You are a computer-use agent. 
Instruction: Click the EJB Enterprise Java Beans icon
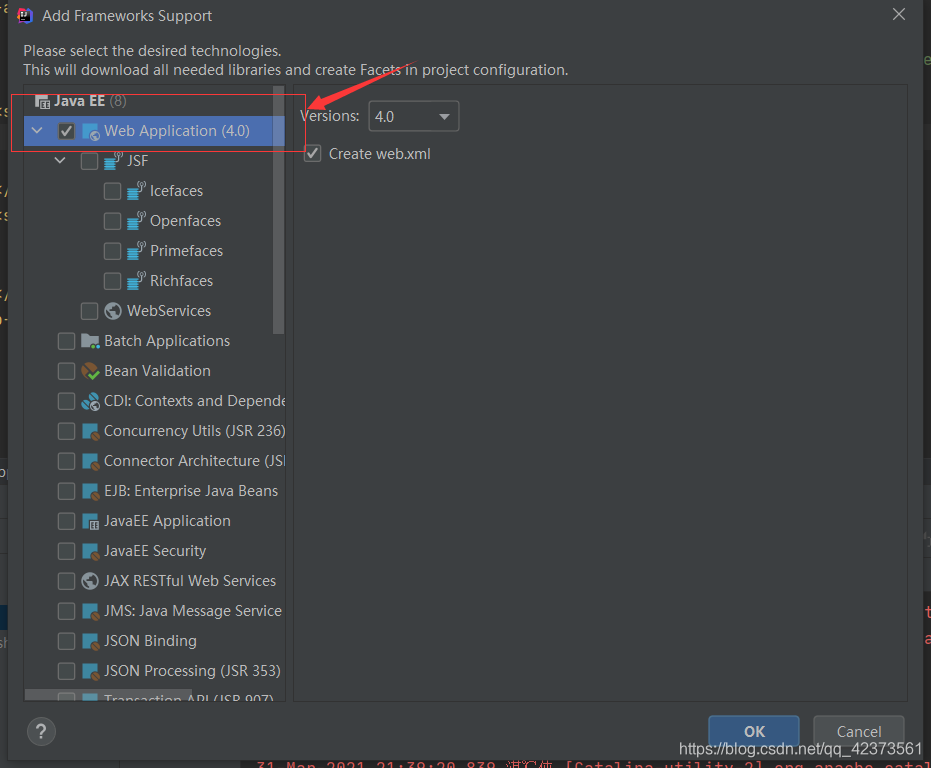point(90,492)
